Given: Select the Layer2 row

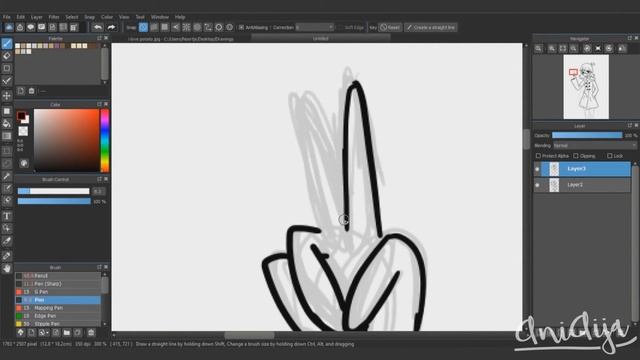Looking at the screenshot, I should tap(582, 185).
